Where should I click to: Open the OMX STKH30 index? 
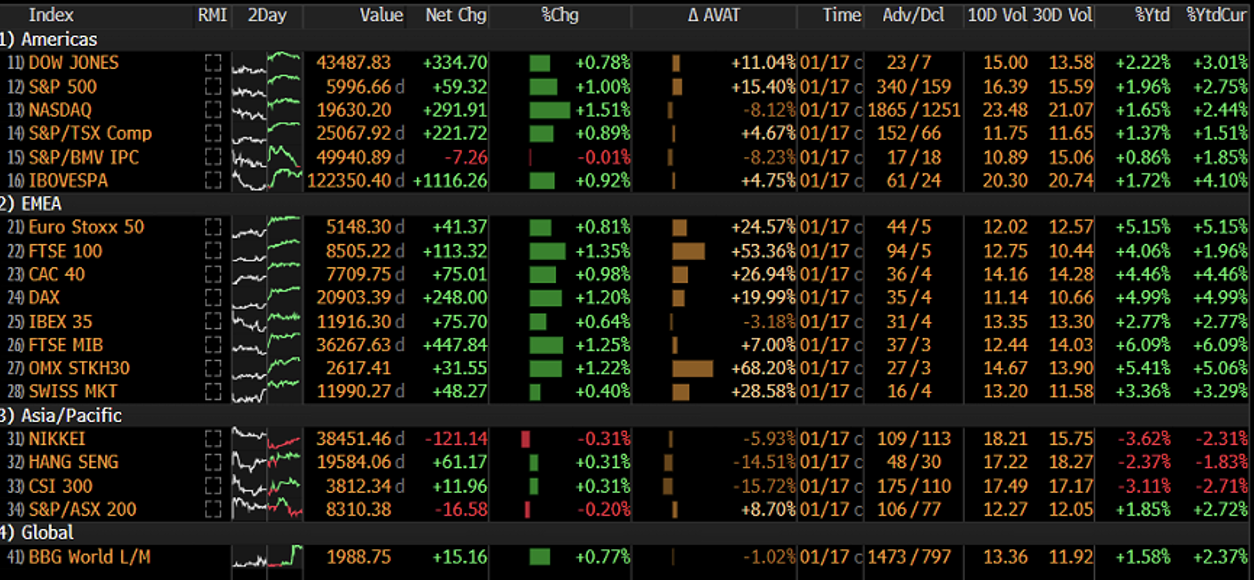79,368
